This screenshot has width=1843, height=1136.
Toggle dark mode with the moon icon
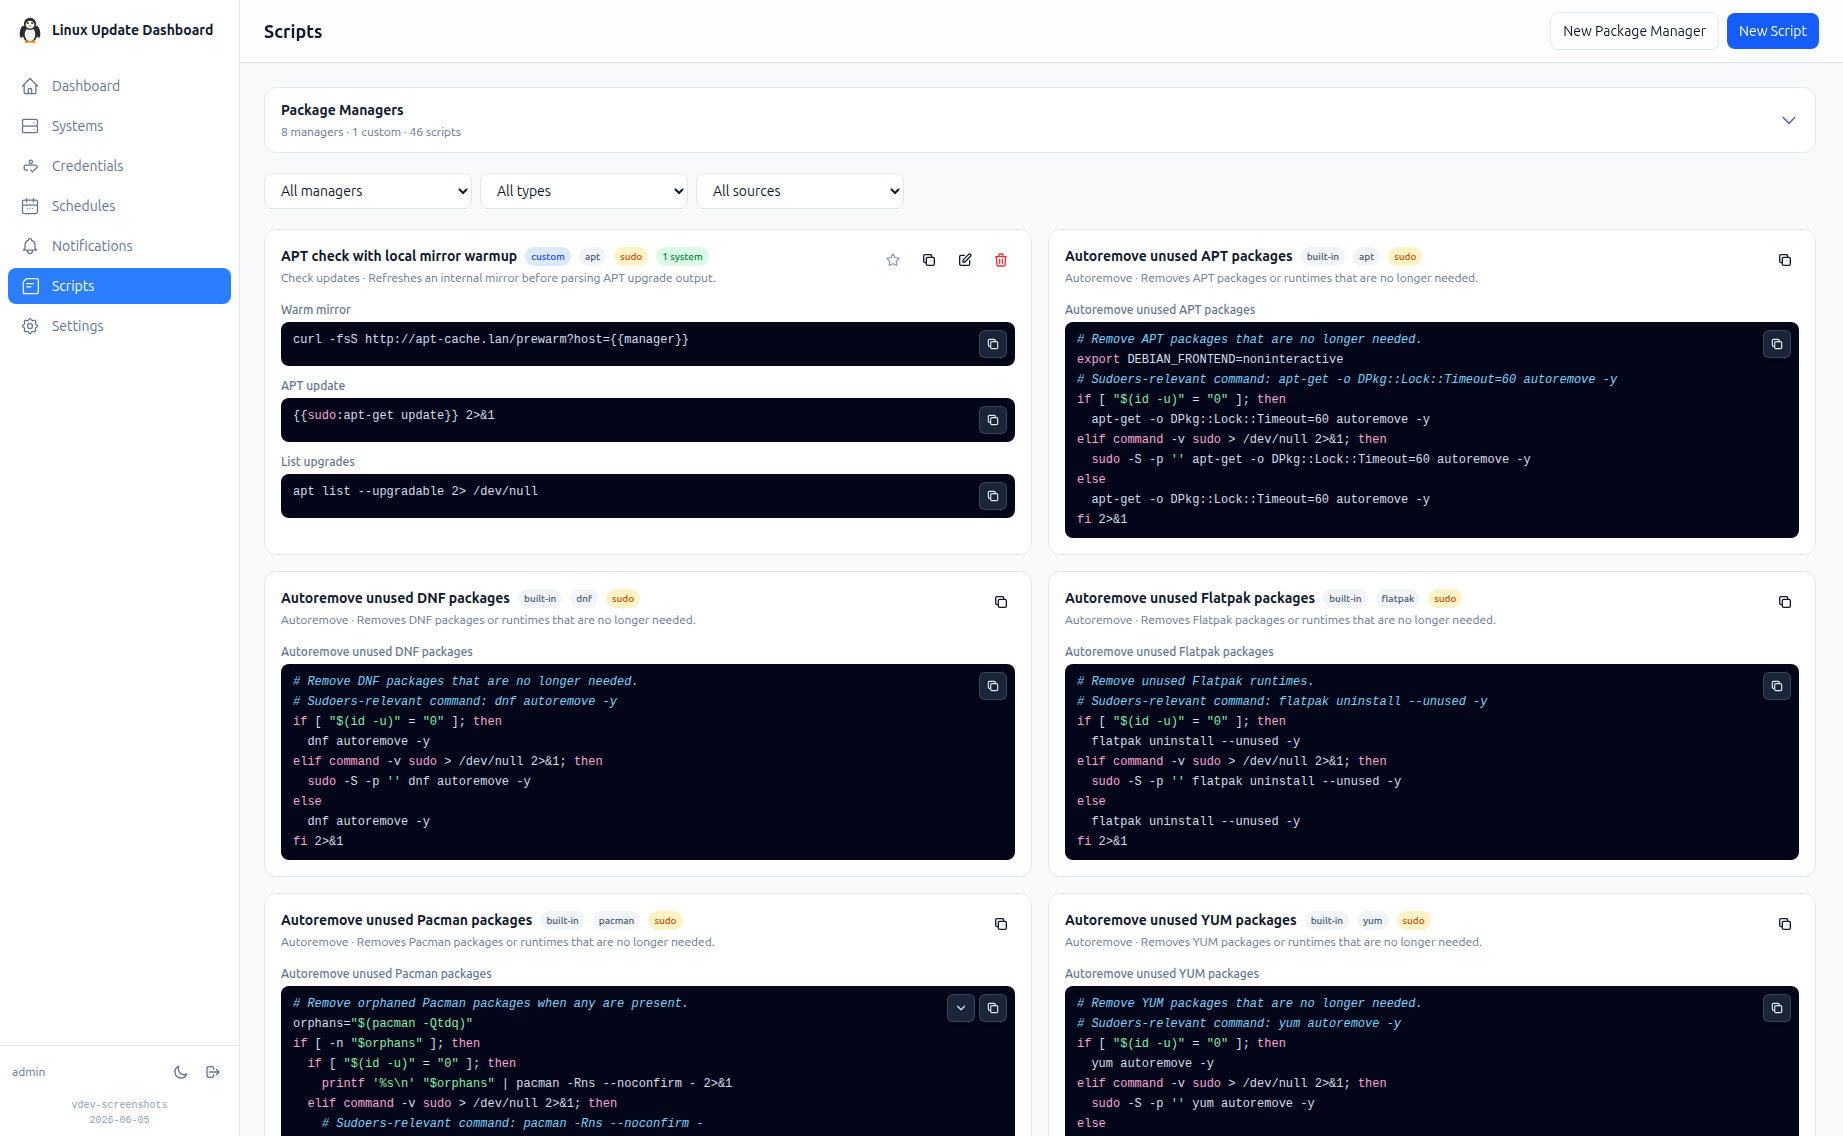(181, 1072)
